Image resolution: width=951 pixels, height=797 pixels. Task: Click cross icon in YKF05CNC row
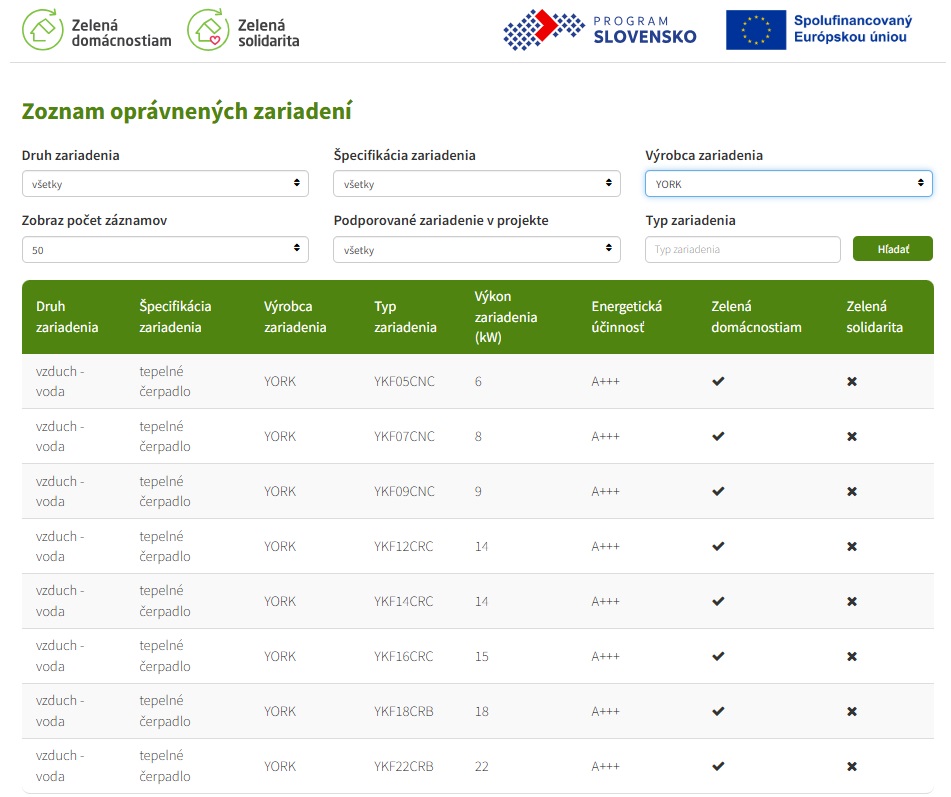point(852,382)
